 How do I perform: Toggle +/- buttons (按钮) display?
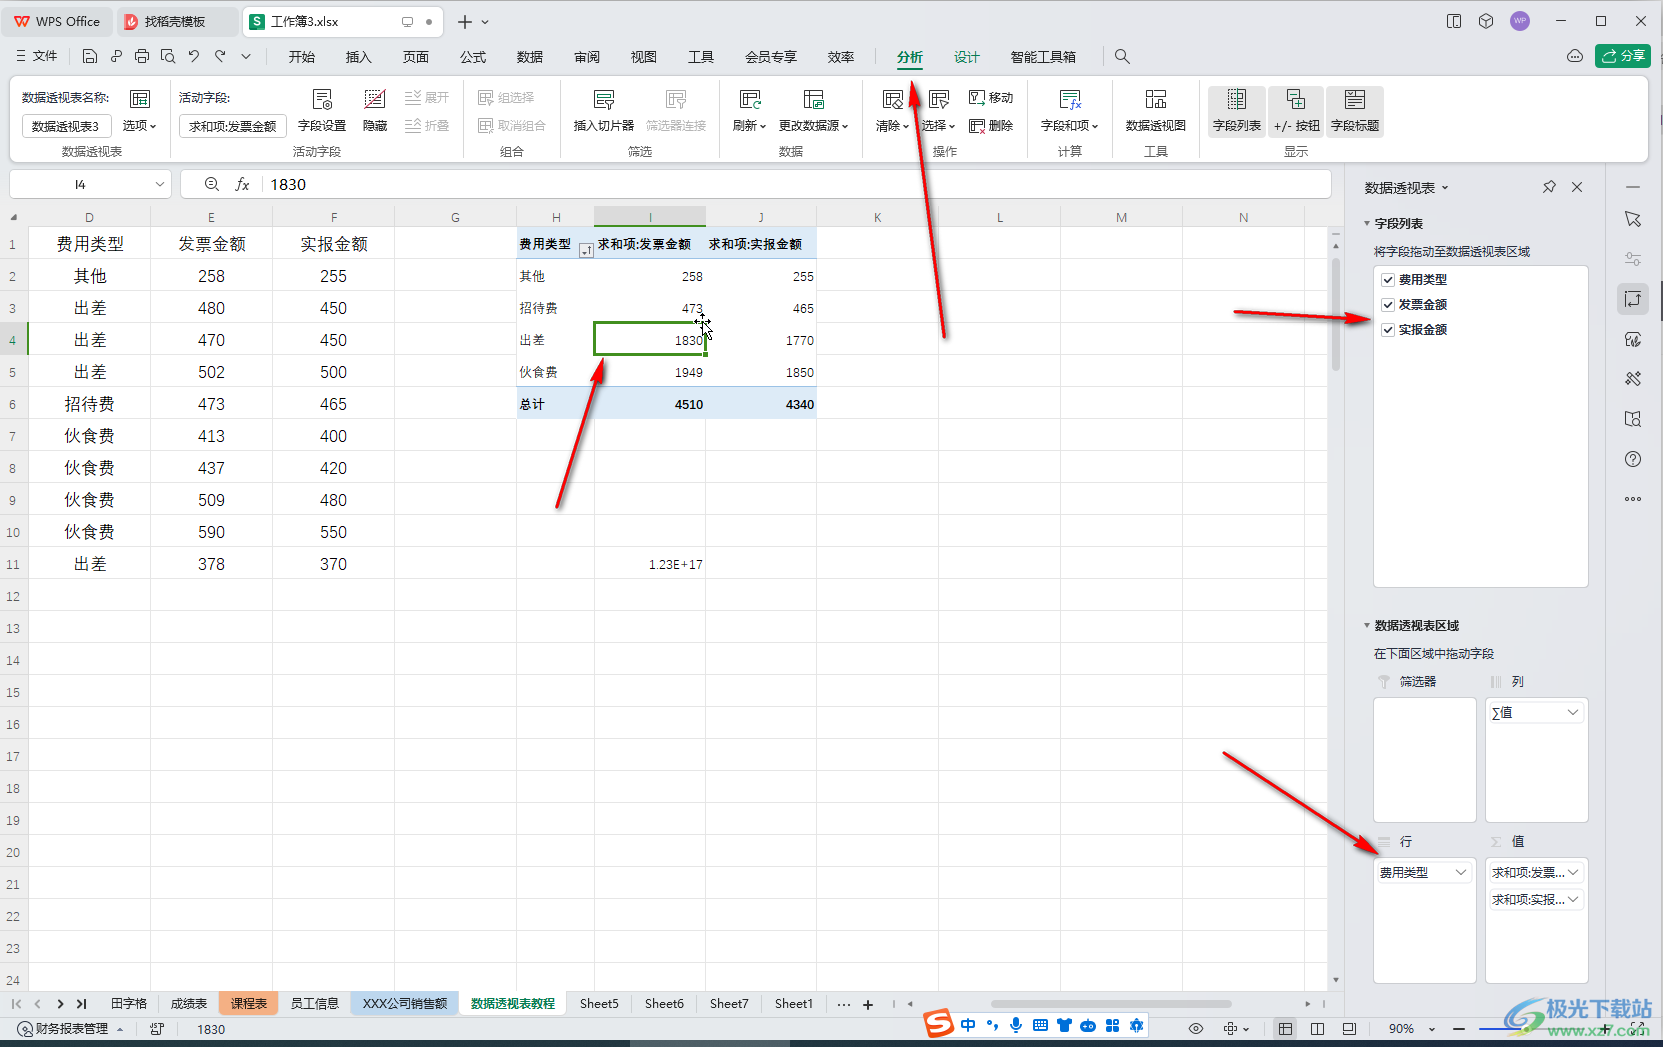coord(1296,111)
